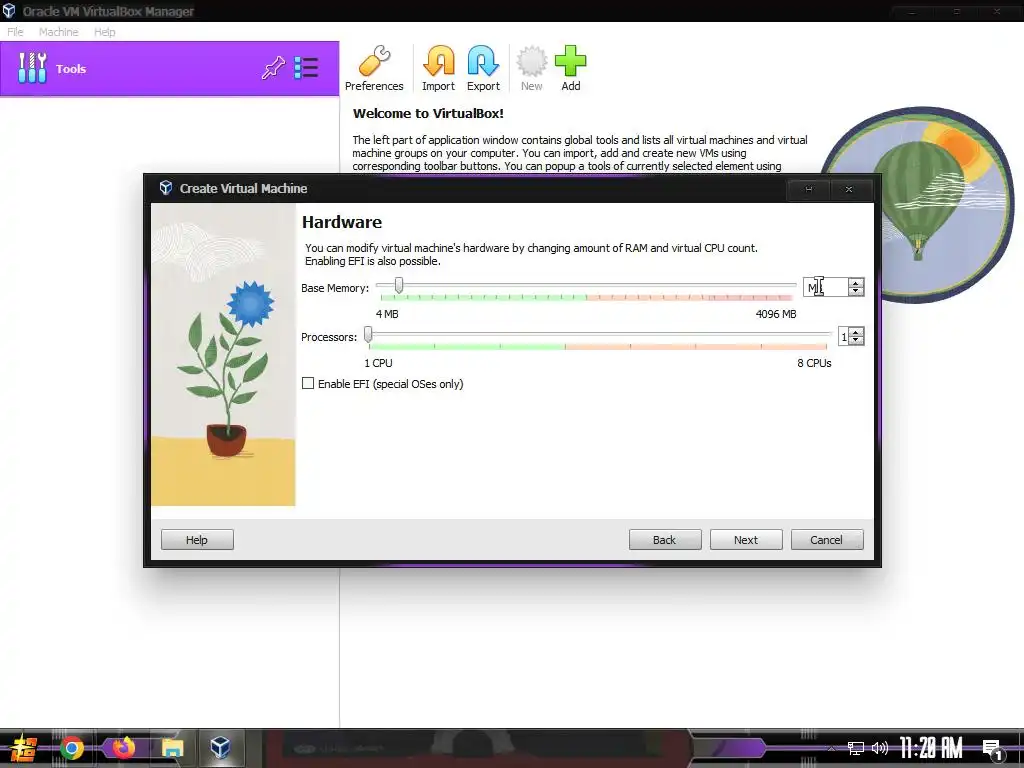The height and width of the screenshot is (768, 1024).
Task: Enable EFI (special OSes only) checkbox
Action: pyautogui.click(x=308, y=383)
